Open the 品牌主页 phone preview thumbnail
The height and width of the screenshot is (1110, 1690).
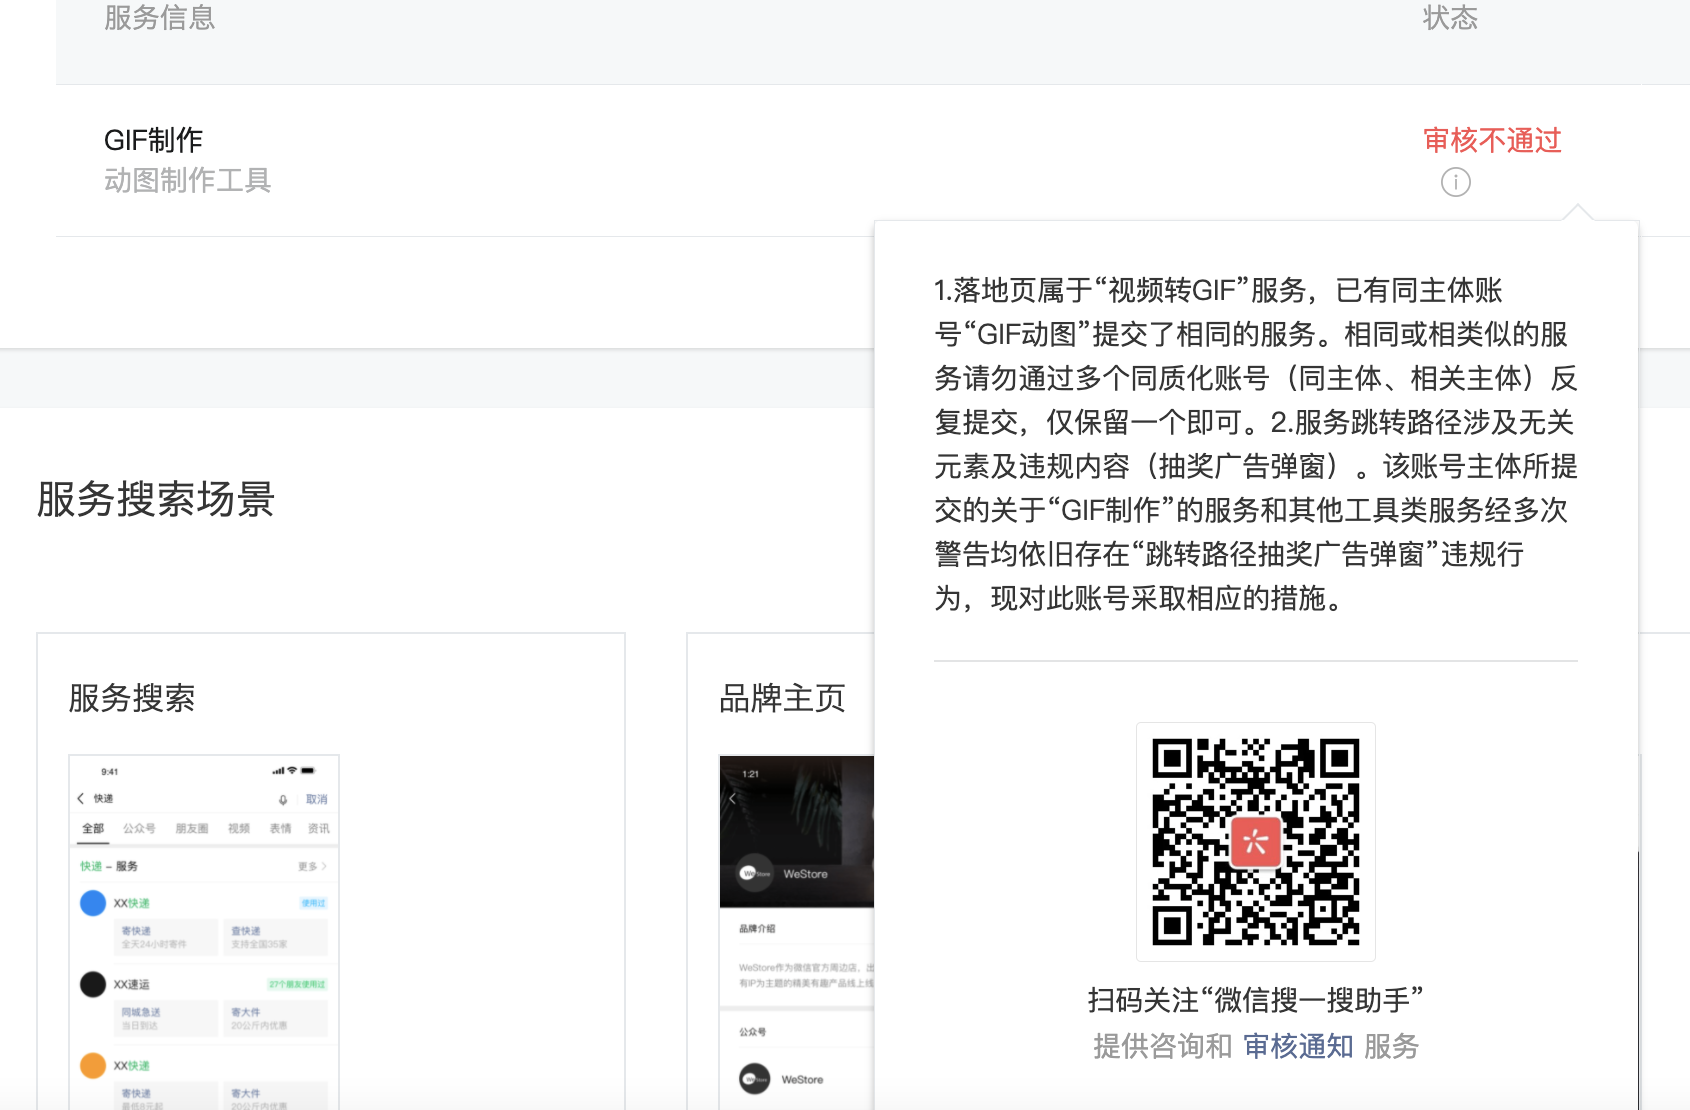click(796, 932)
